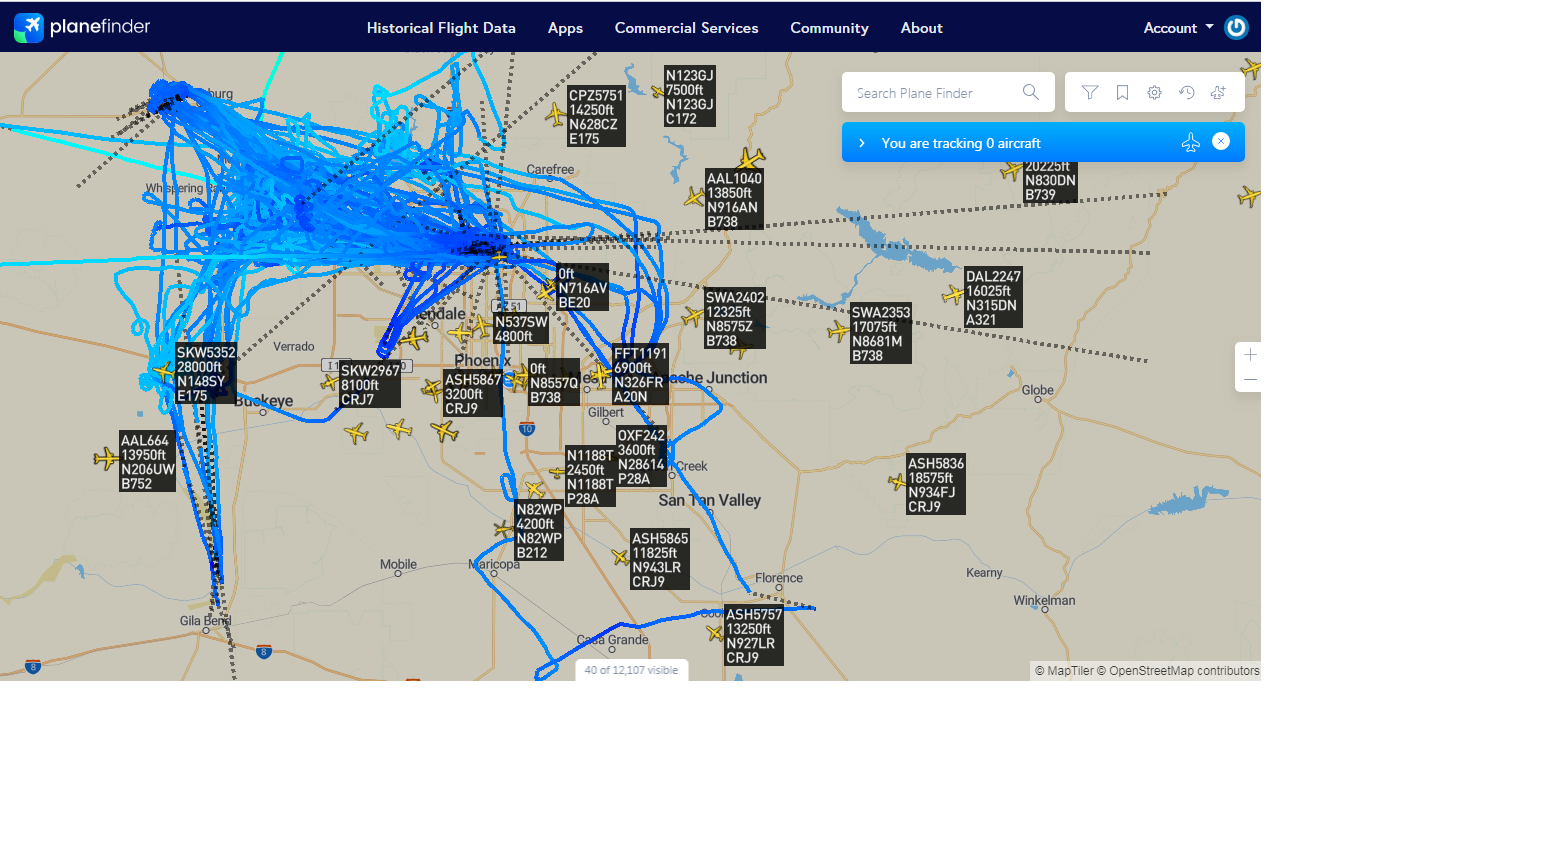Open the playback history clock icon
This screenshot has height=862, width=1548.
tap(1186, 93)
